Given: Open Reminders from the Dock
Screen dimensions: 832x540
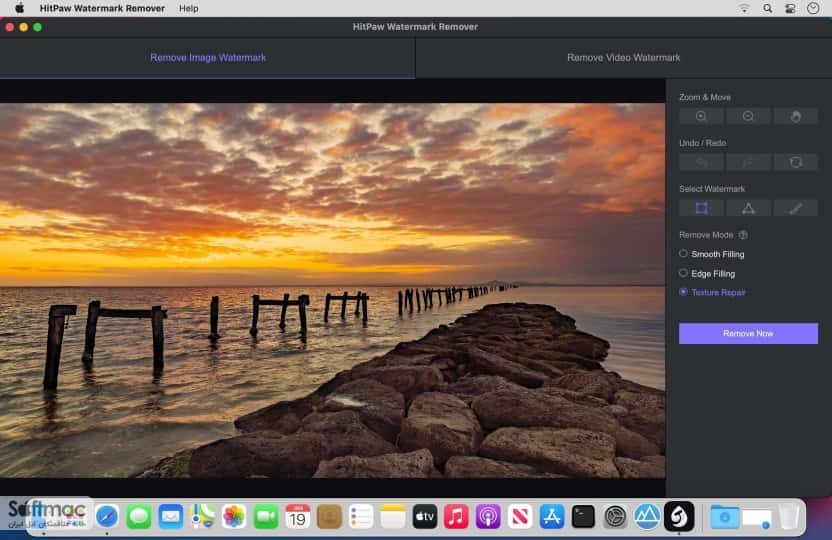Looking at the screenshot, I should click(361, 516).
